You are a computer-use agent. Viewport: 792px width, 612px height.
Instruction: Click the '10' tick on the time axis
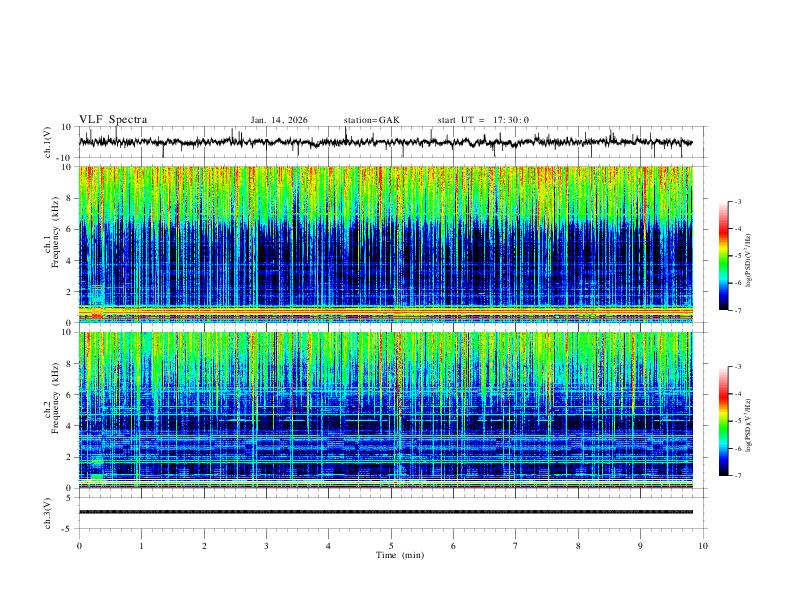[x=703, y=546]
